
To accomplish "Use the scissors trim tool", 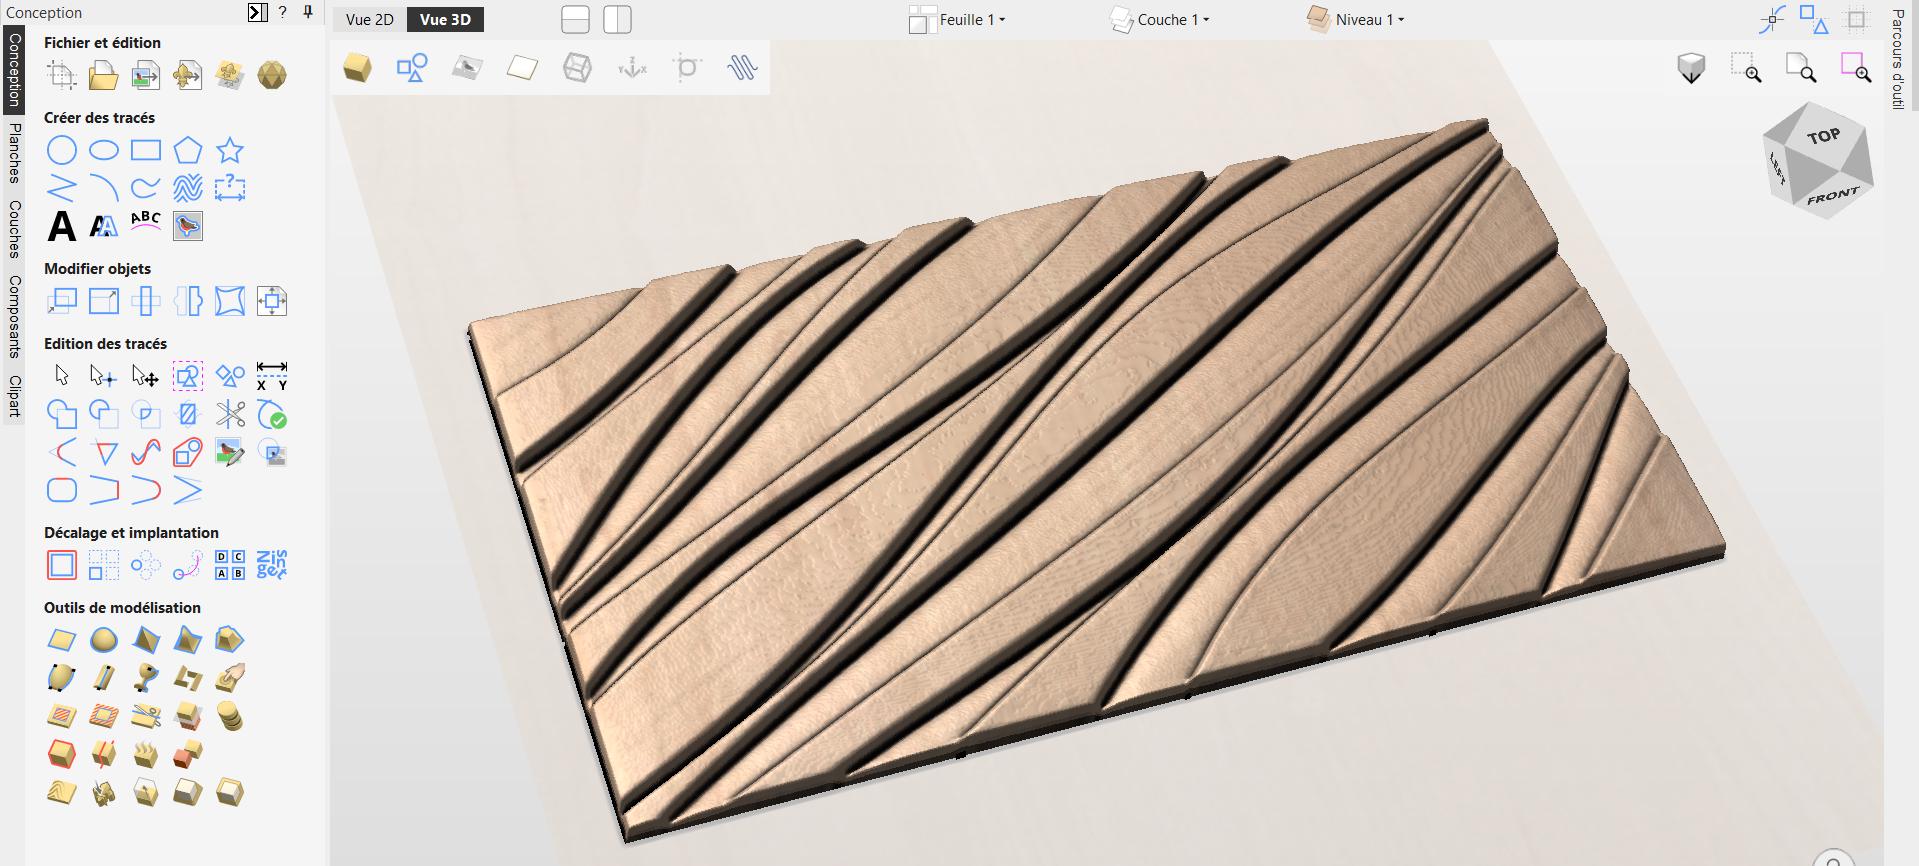I will 230,414.
